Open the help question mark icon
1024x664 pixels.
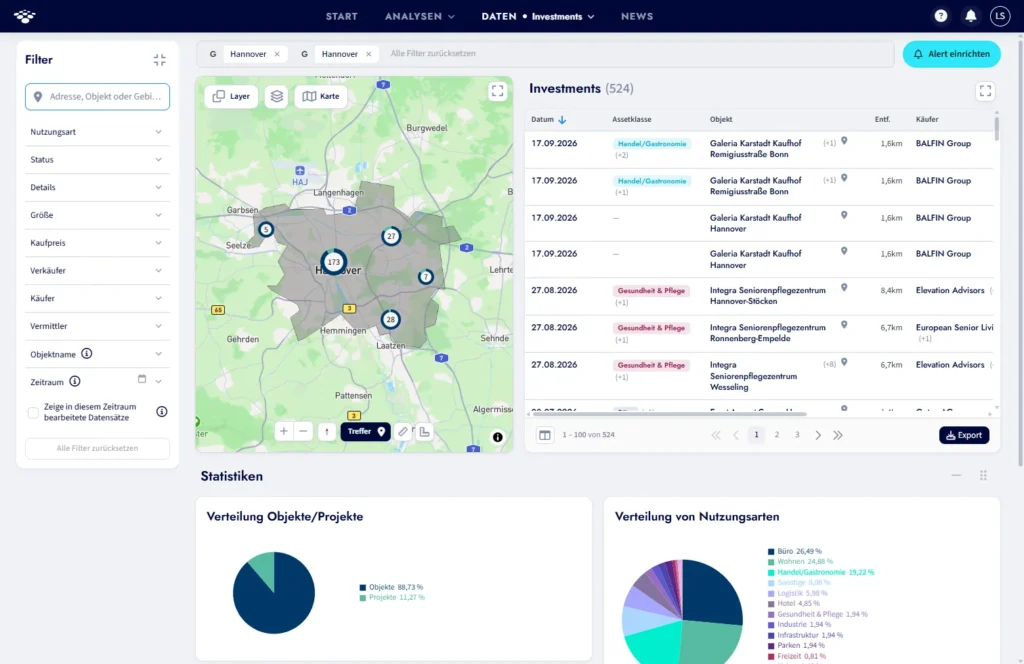[940, 16]
